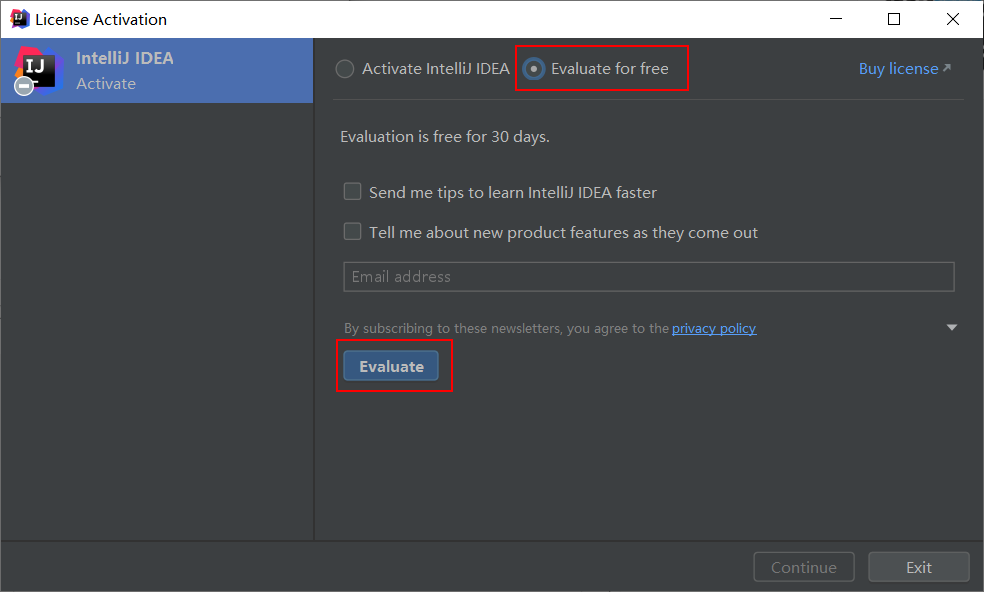The width and height of the screenshot is (984, 592).
Task: Open the privacy policy link
Action: pos(714,328)
